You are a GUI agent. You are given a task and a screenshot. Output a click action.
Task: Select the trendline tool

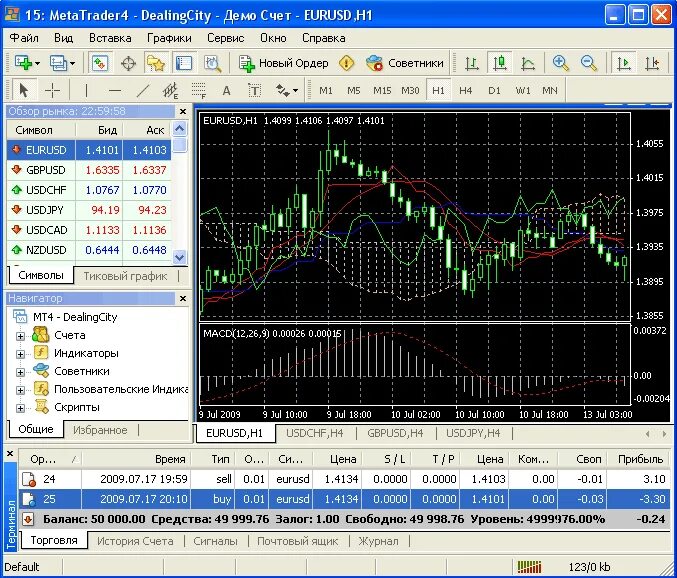click(x=142, y=90)
